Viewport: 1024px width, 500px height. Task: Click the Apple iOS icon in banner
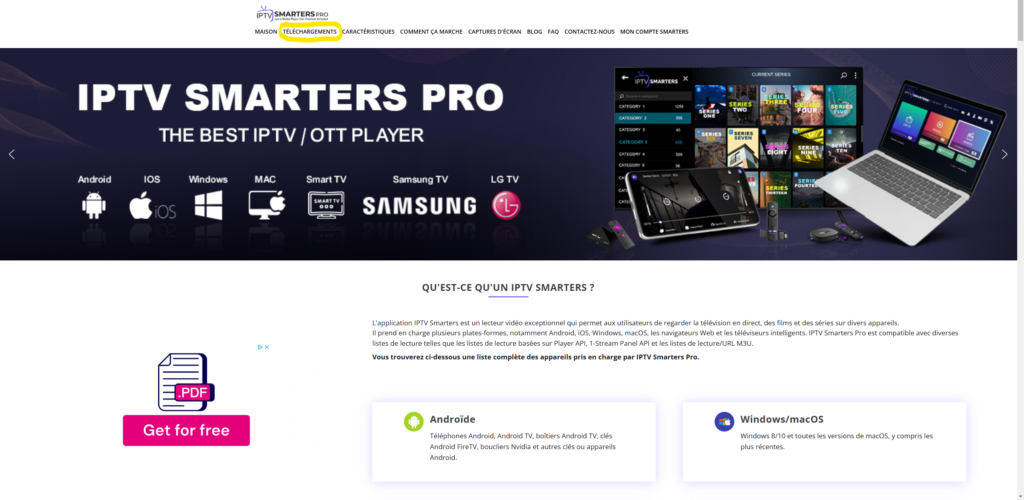[x=152, y=205]
